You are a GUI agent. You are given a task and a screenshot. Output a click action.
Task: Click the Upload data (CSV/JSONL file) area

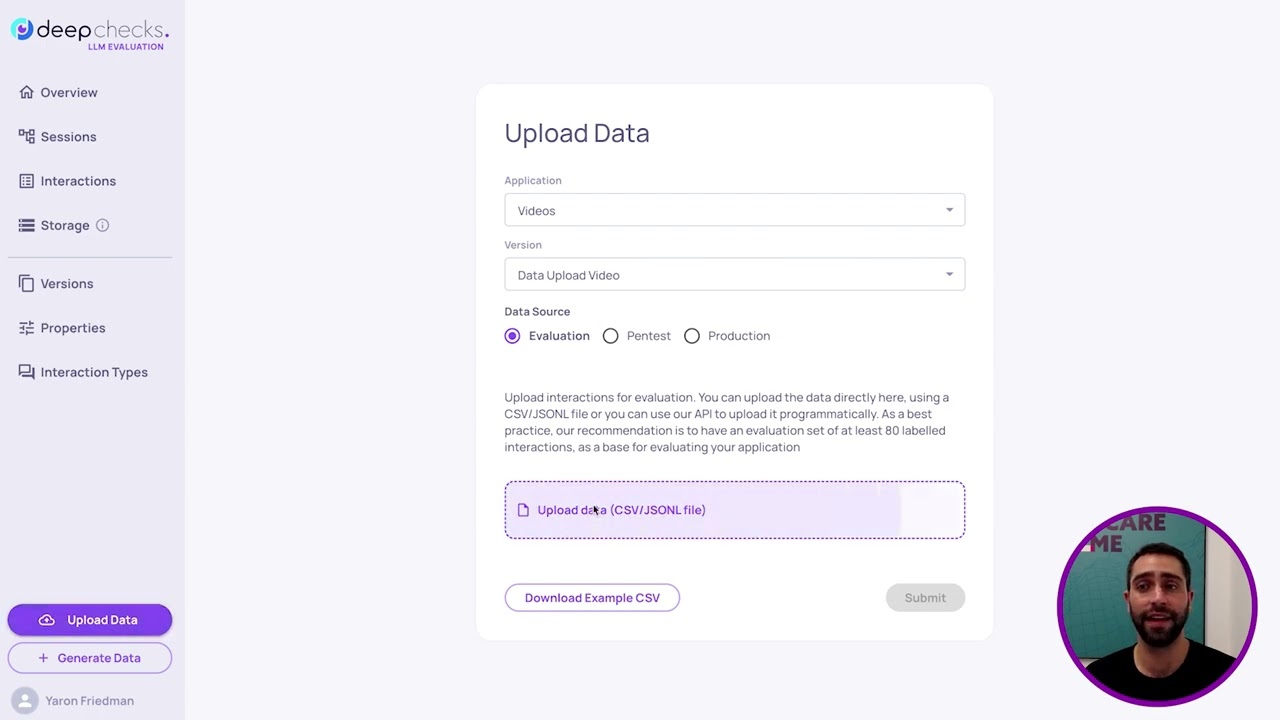(735, 510)
